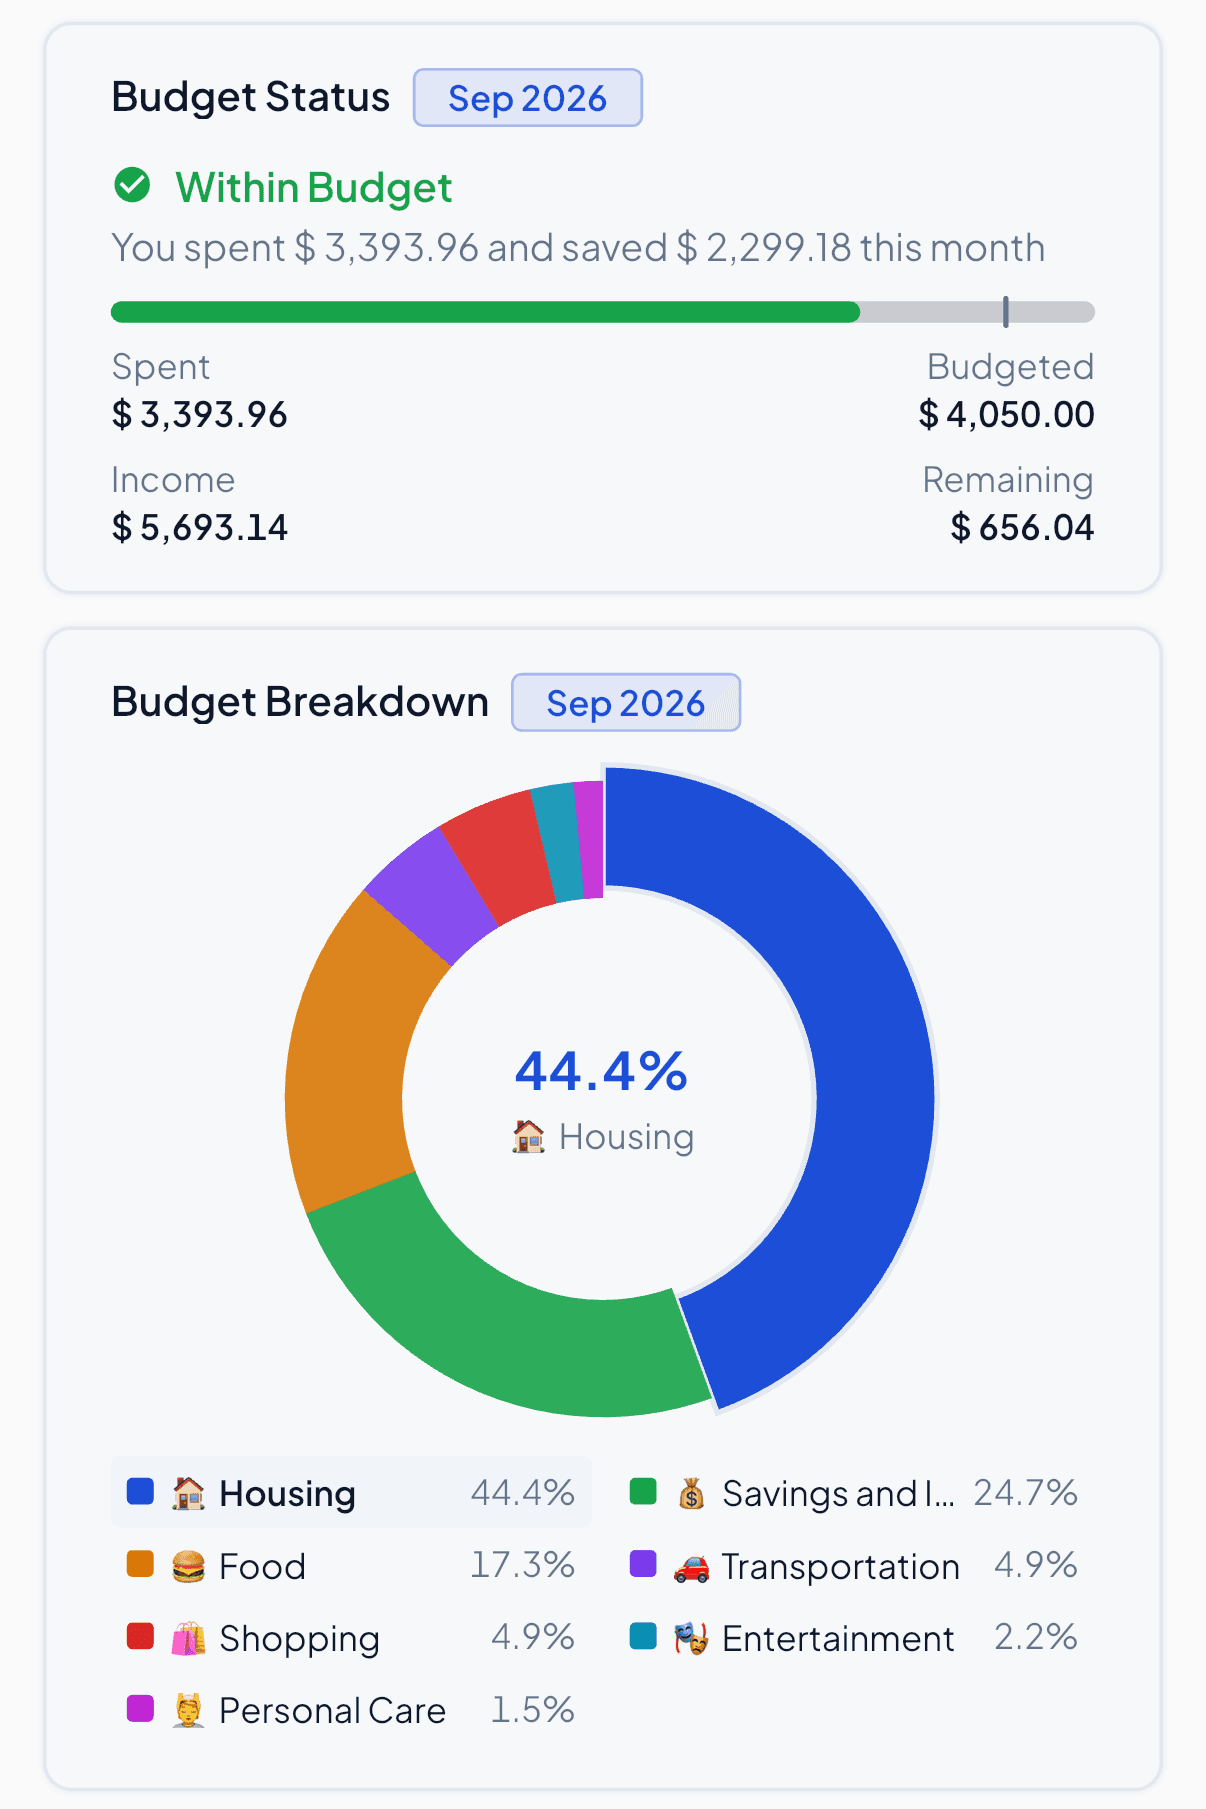Click the budget marker tick on progress bar
Viewport: 1206px width, 1809px height.
(1006, 312)
